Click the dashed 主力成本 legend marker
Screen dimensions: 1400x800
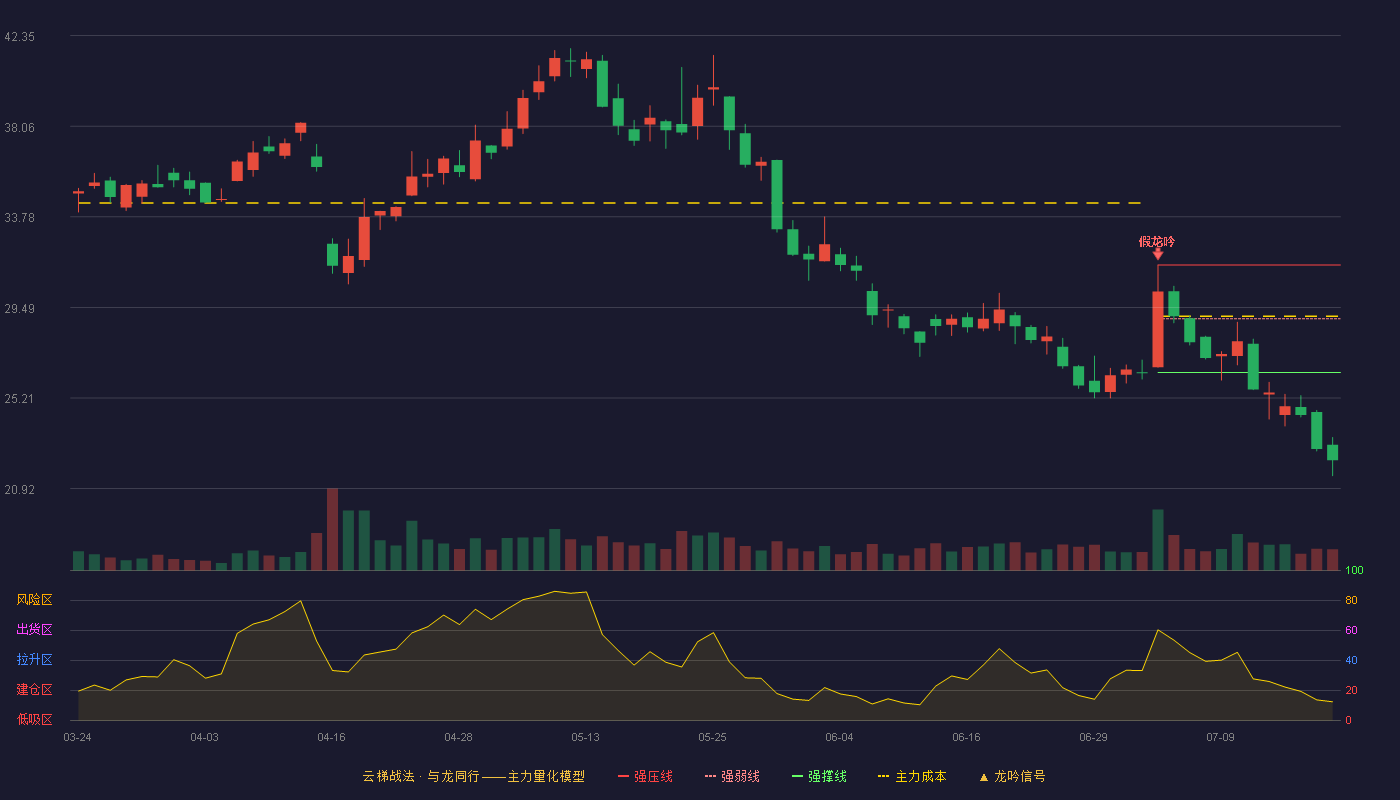(x=883, y=776)
